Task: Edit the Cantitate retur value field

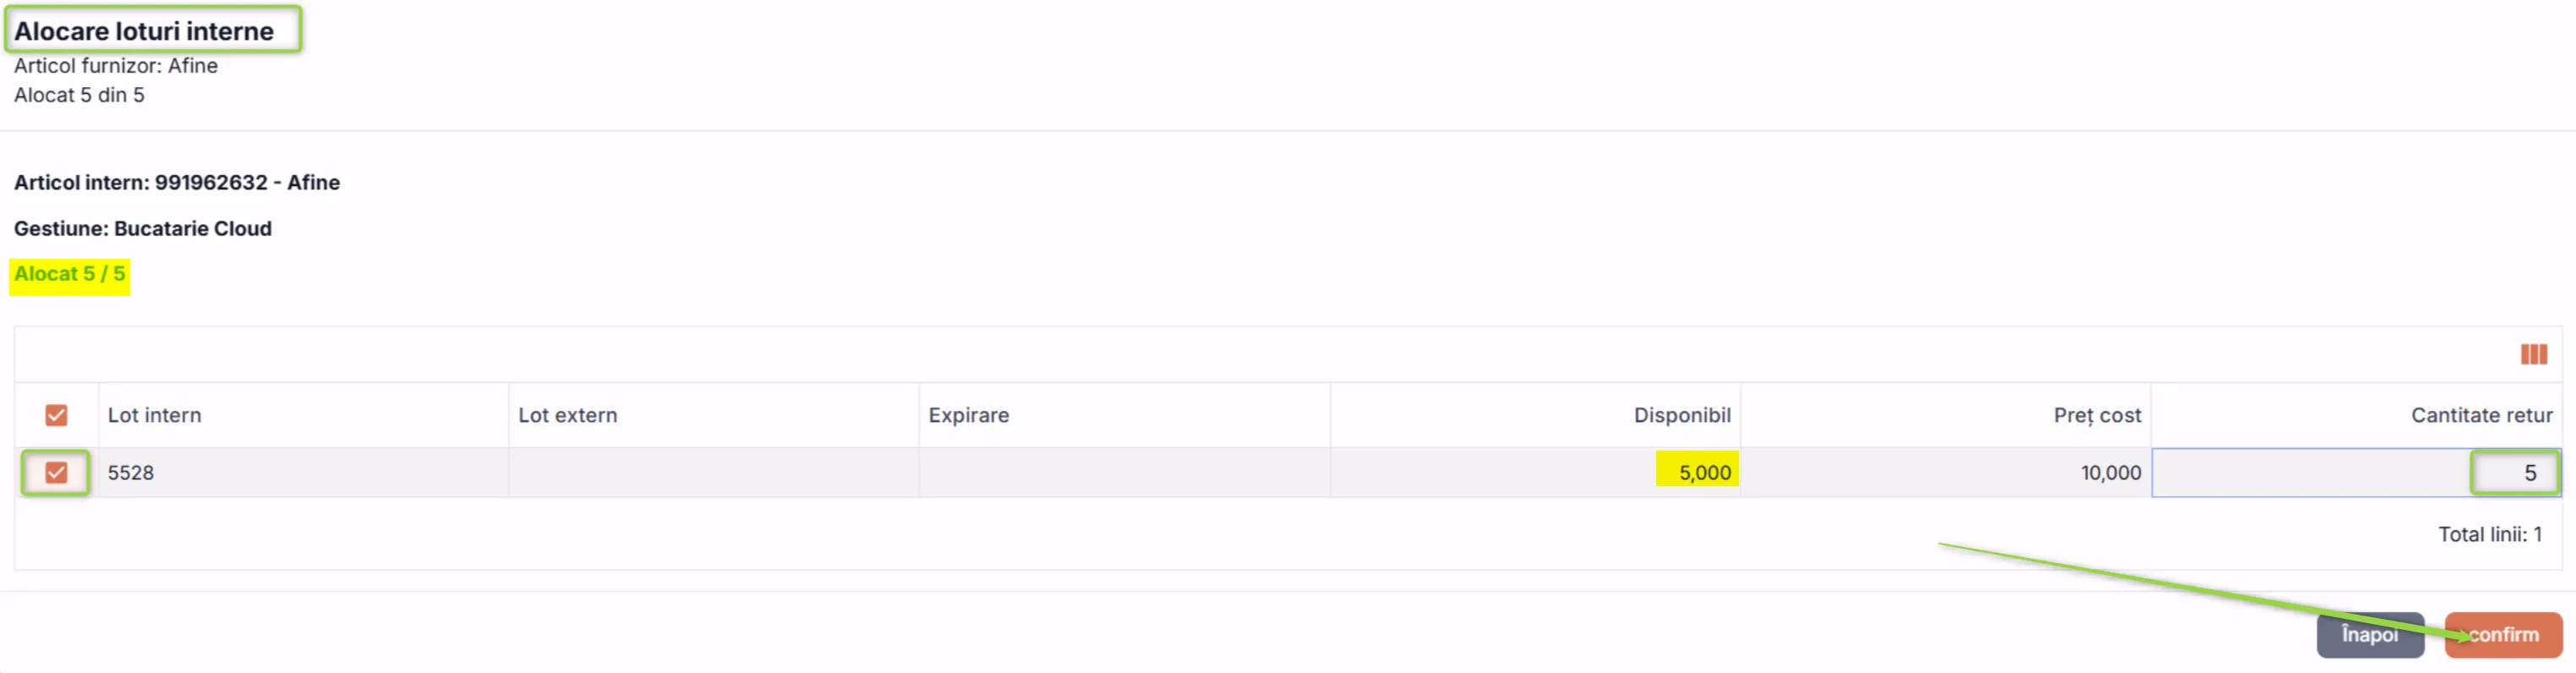Action: click(2356, 472)
